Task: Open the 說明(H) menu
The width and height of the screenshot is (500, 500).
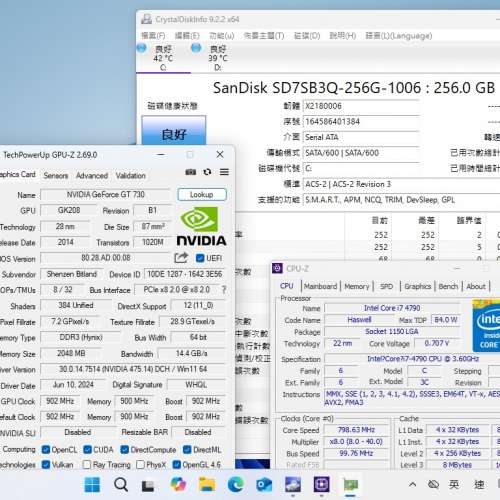Action: (343, 36)
